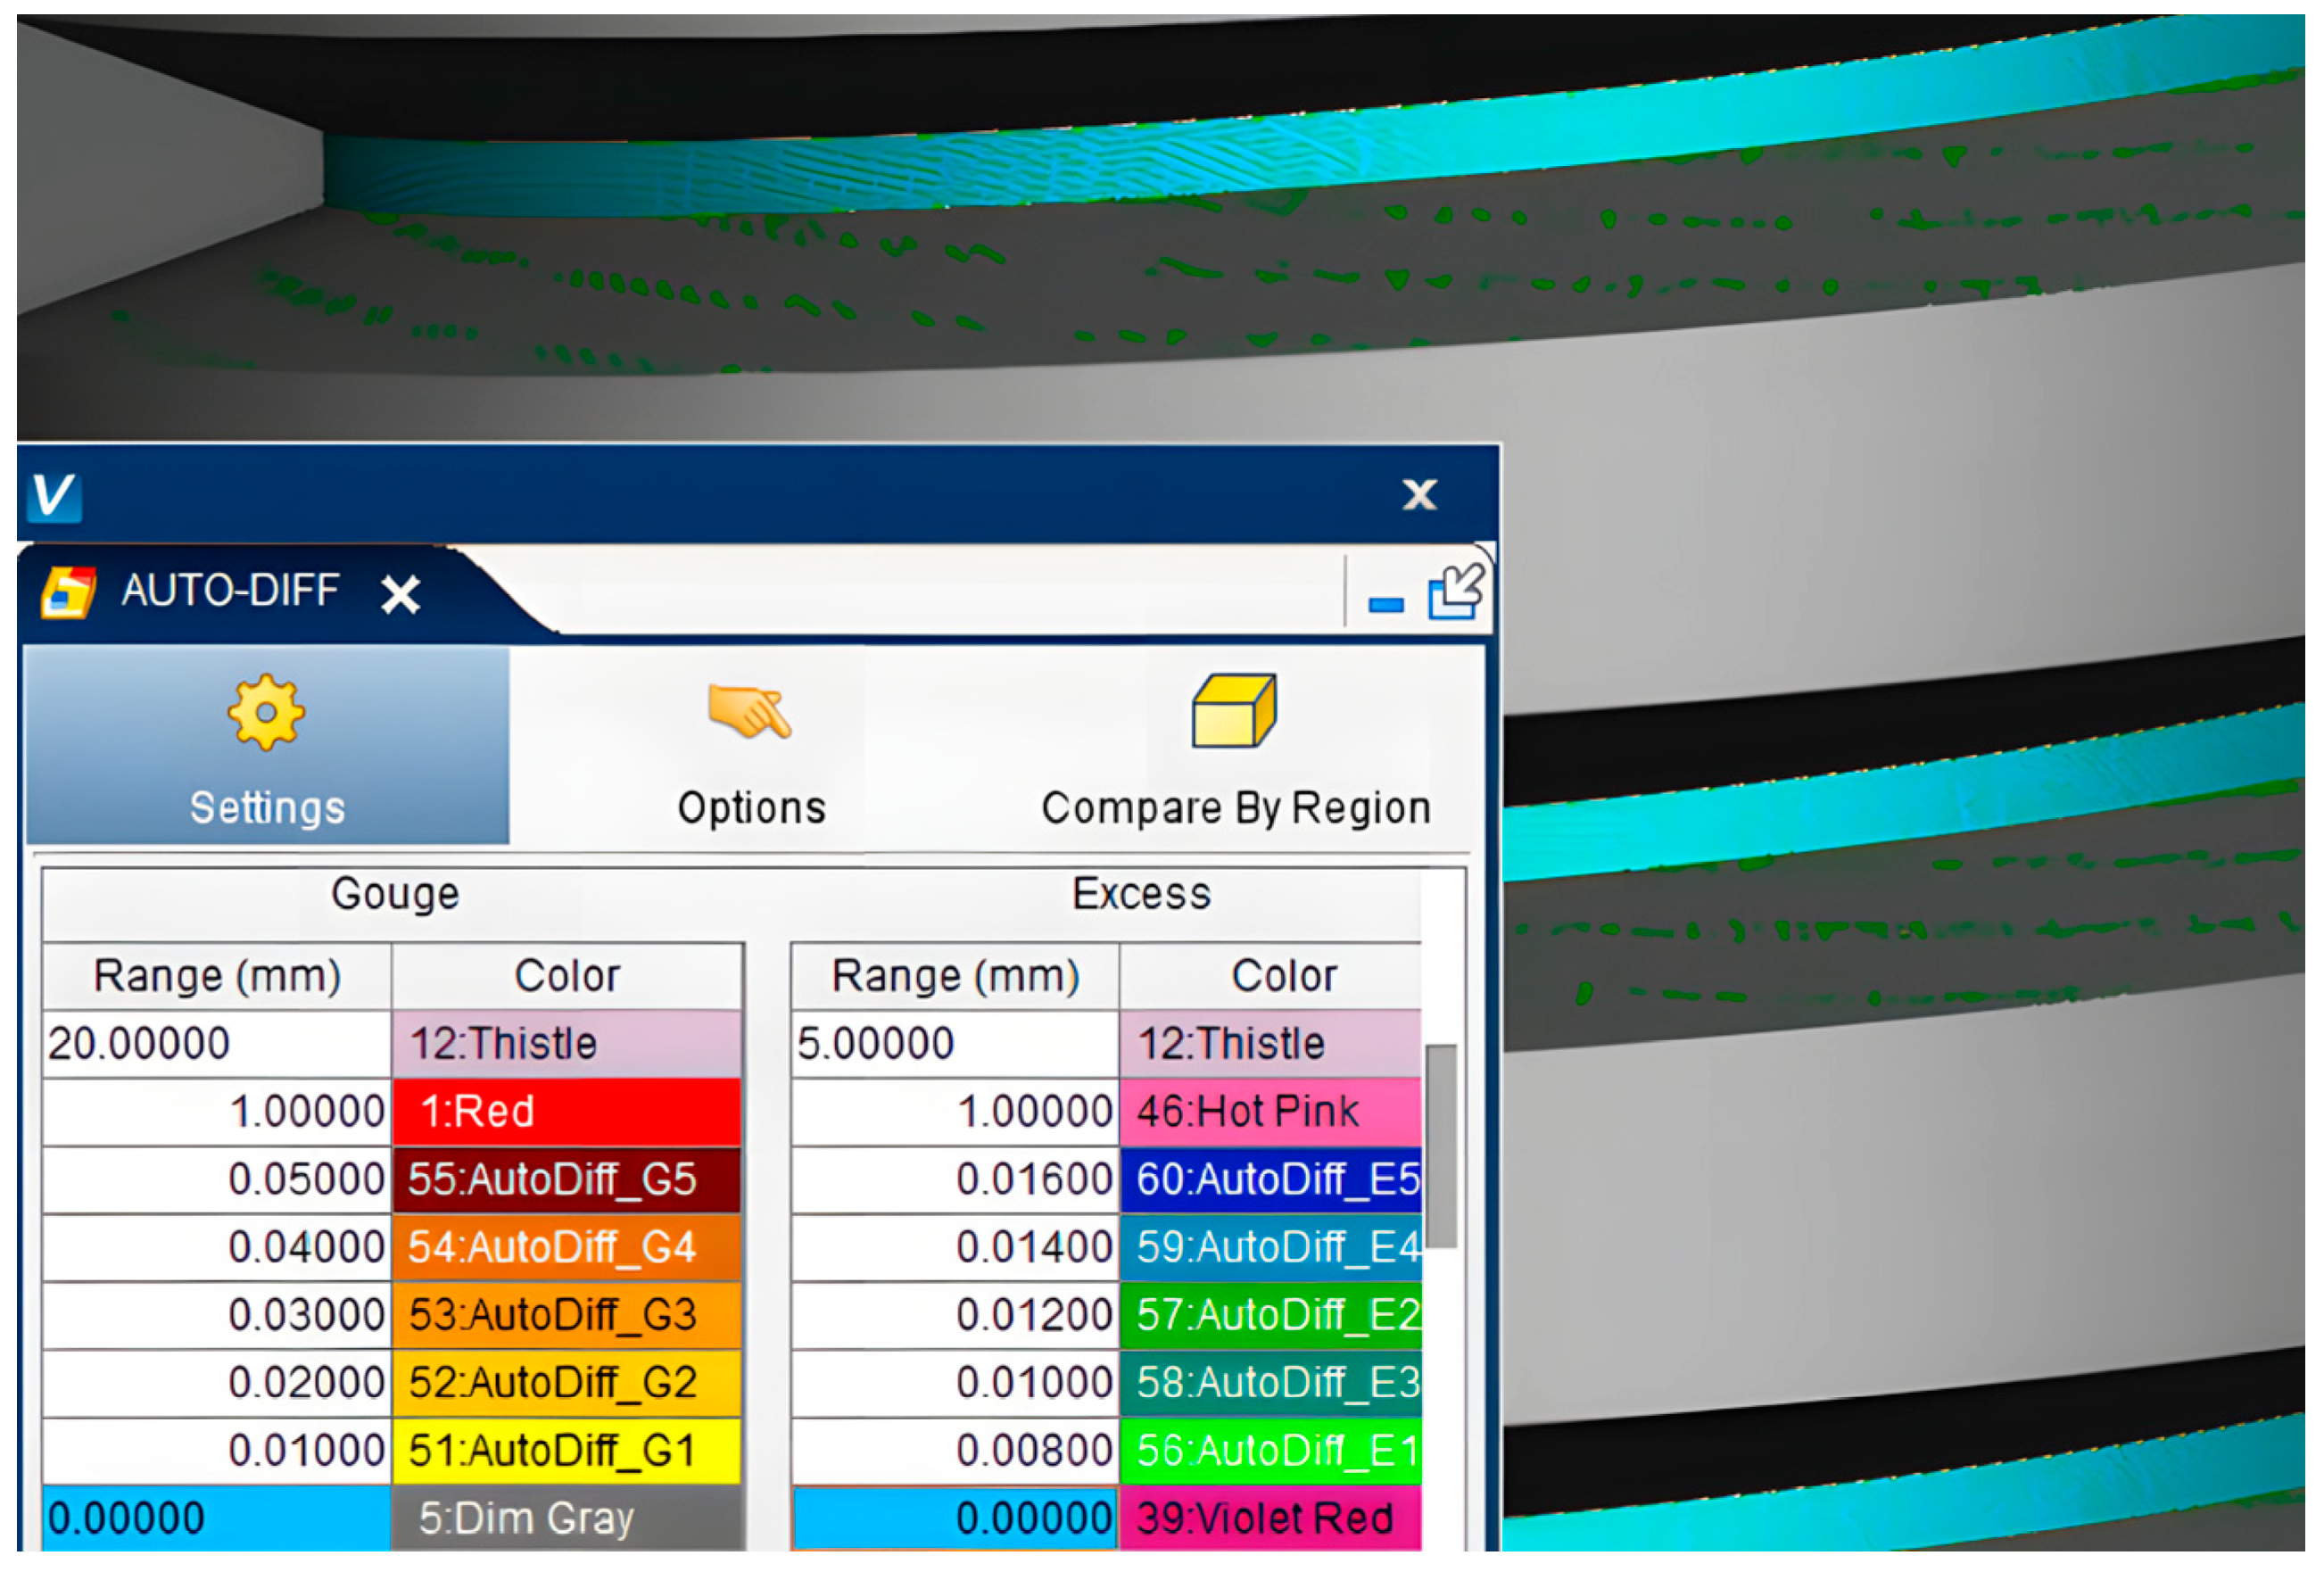This screenshot has height=1572, width=2324.
Task: Click the Settings gear icon
Action: click(x=265, y=712)
